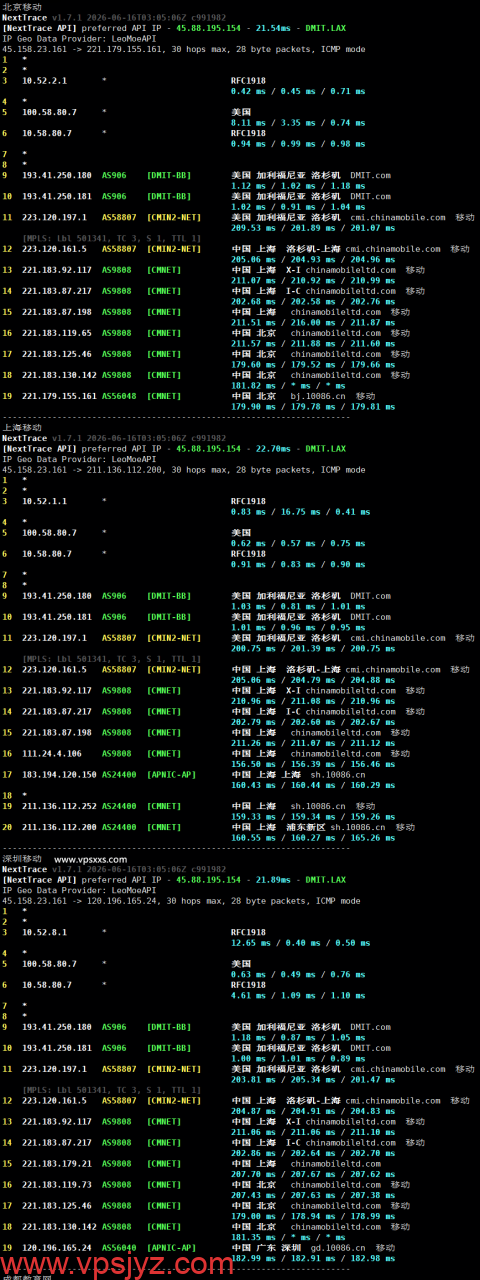Select latency '0.62 ms / 0.57 ms / 0.75 ms'
This screenshot has height=1280, width=480.
click(x=297, y=542)
